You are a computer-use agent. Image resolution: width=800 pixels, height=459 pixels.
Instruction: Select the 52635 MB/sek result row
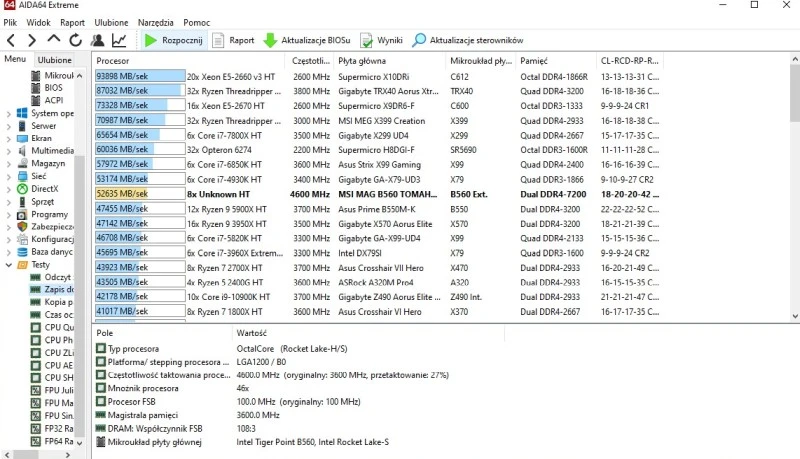(x=300, y=193)
